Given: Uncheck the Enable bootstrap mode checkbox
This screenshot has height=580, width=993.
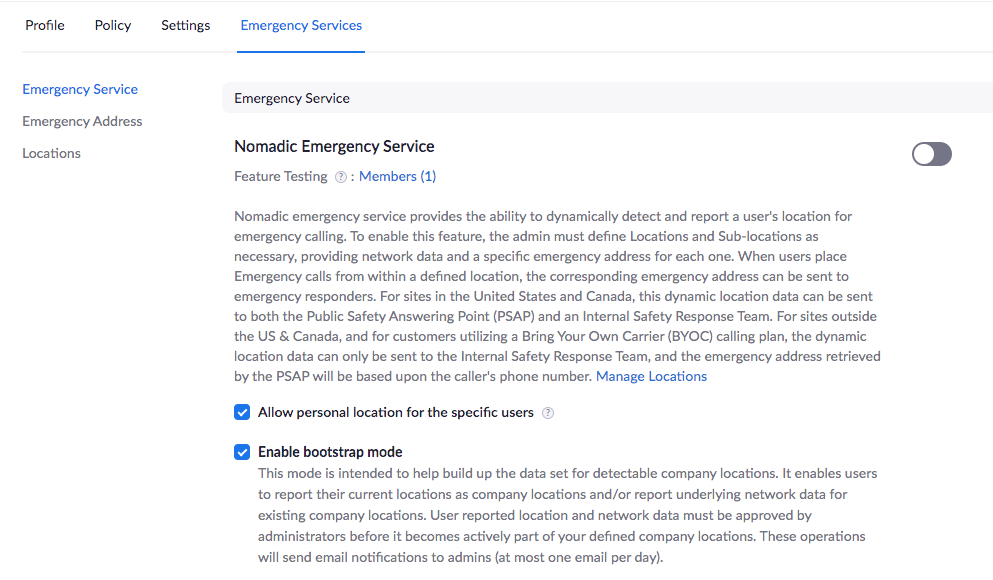Looking at the screenshot, I should click(x=242, y=452).
